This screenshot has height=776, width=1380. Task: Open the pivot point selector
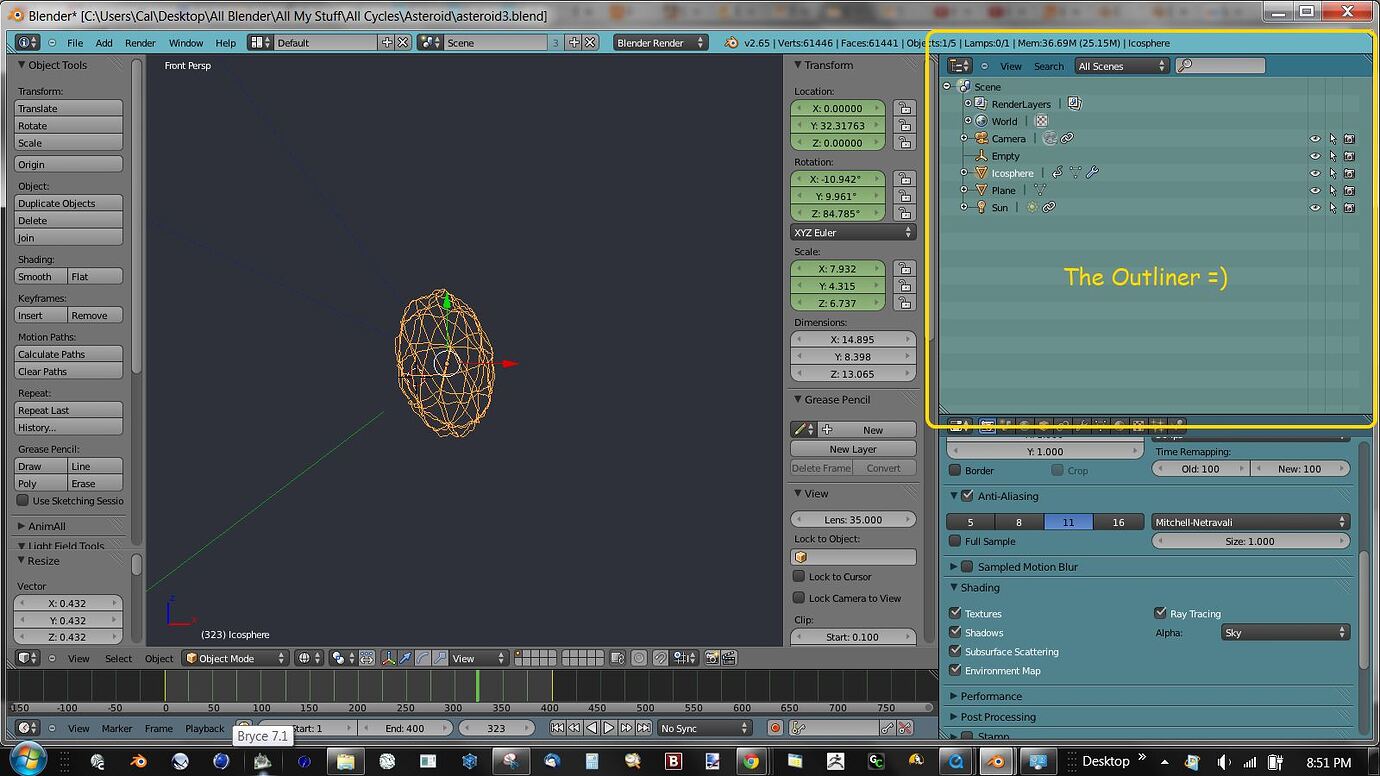[x=344, y=658]
